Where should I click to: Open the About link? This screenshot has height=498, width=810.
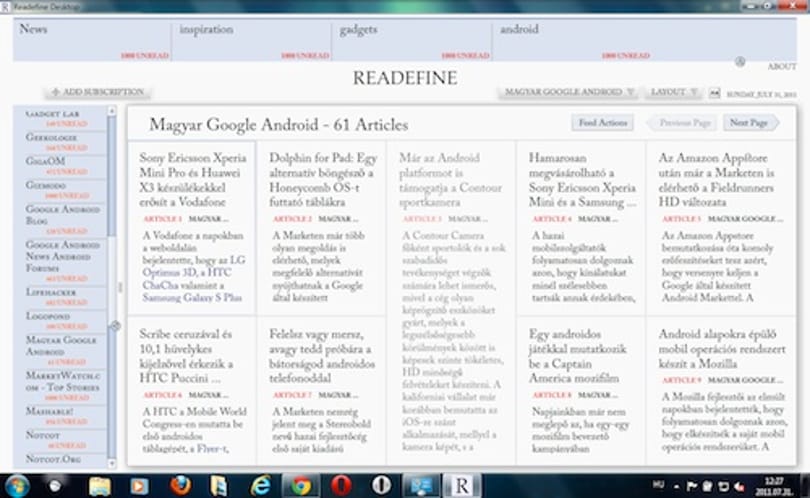(x=781, y=67)
